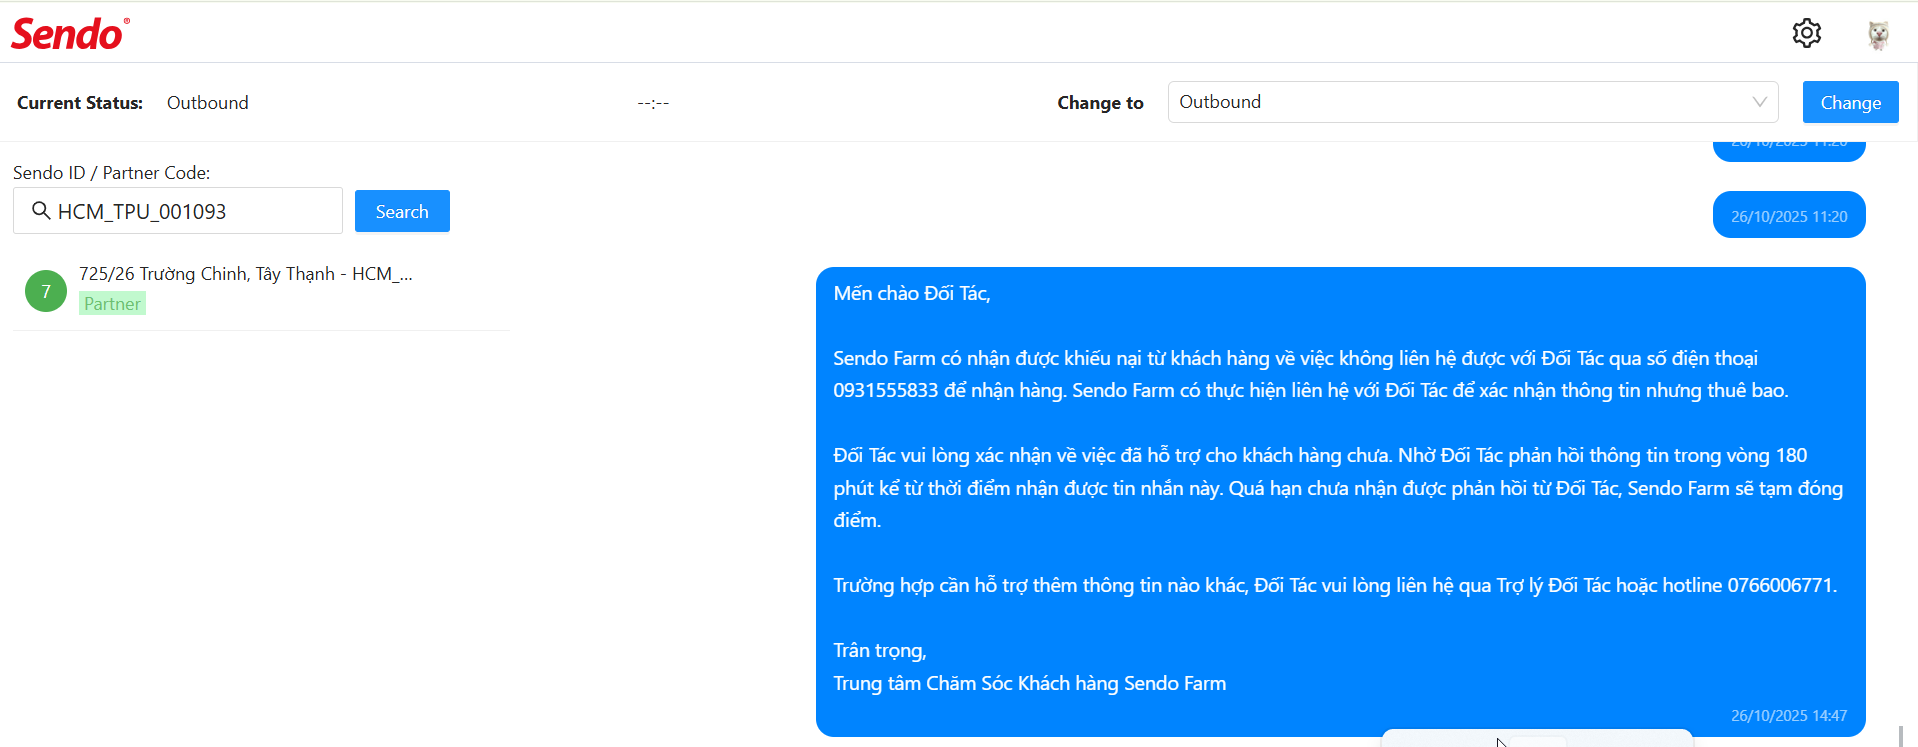
Task: Open the user profile avatar
Action: point(1878,34)
